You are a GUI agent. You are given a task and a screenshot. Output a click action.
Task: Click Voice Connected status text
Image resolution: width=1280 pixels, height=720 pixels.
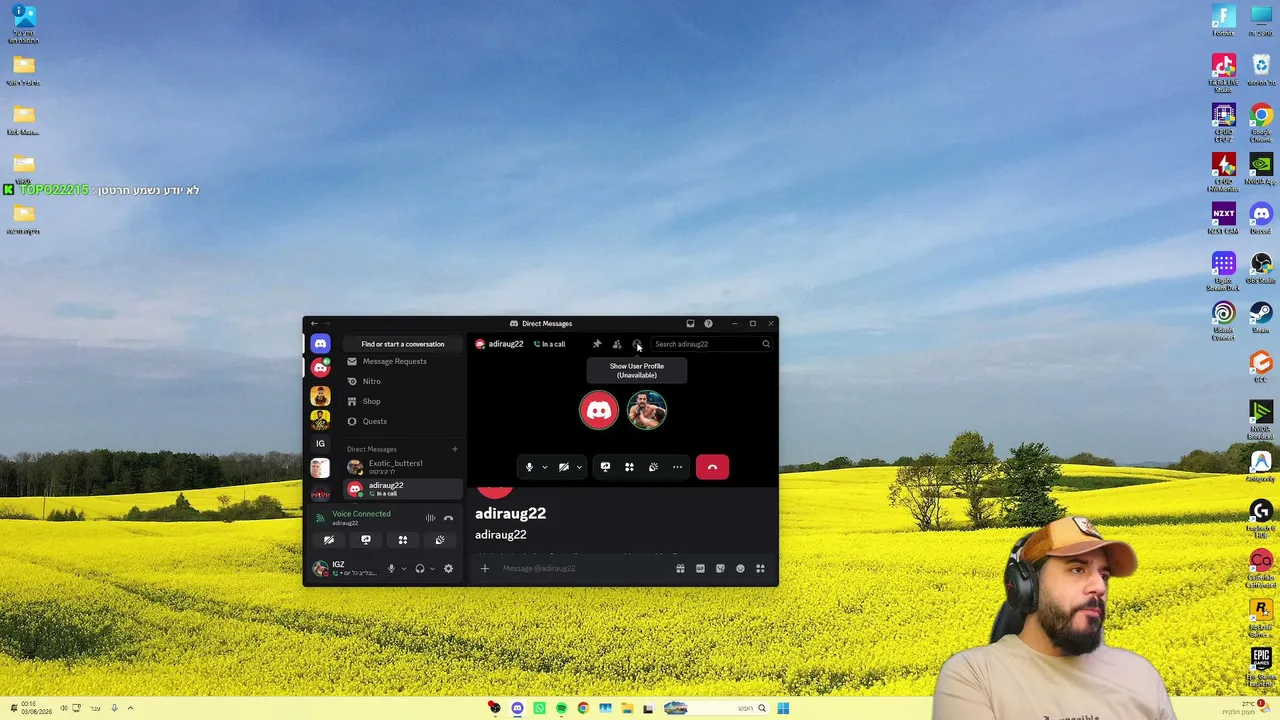361,514
